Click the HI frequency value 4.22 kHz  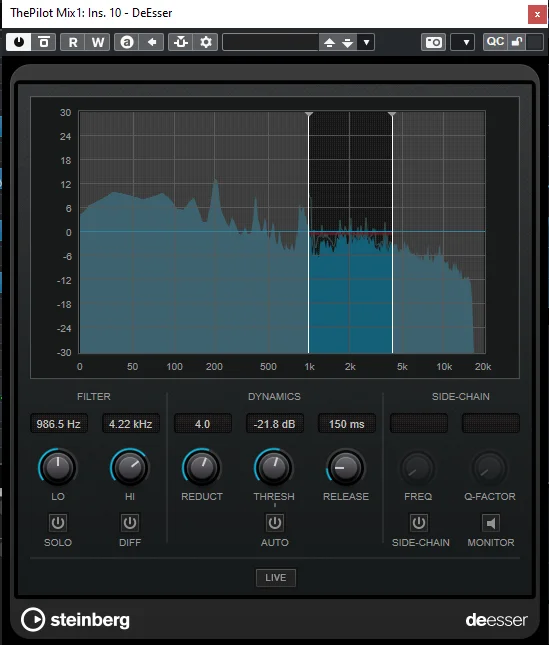point(131,424)
